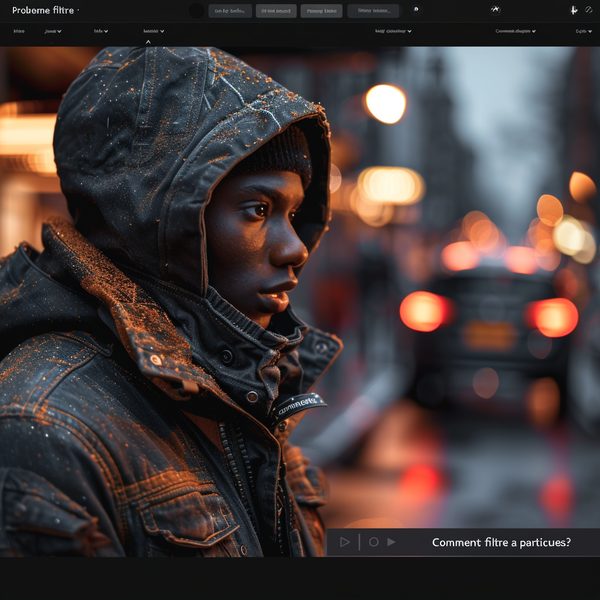Click the fourth wide gray button in top bar
The width and height of the screenshot is (600, 600).
pyautogui.click(x=373, y=11)
